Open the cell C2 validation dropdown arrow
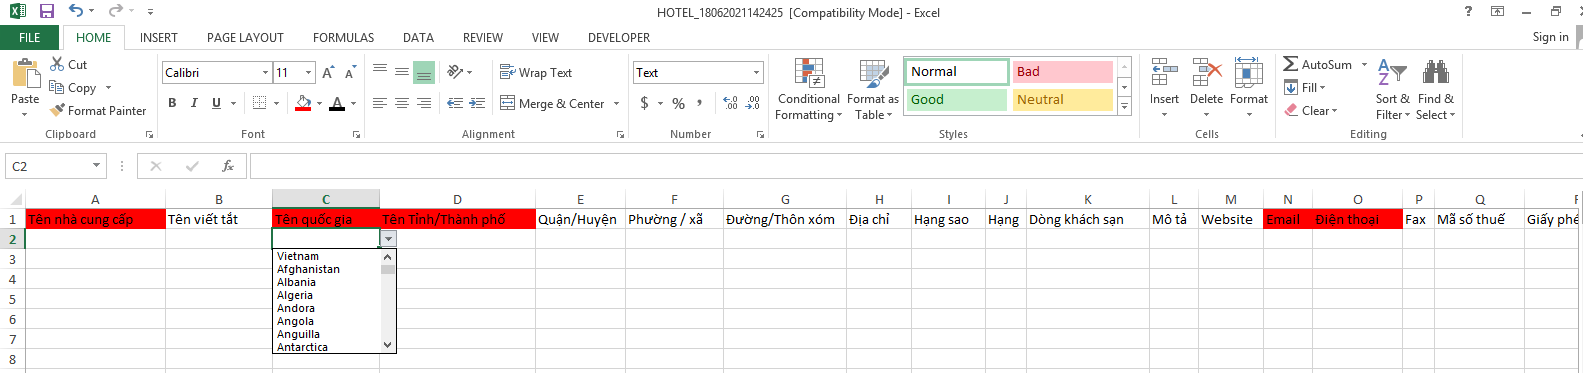This screenshot has height=373, width=1583. coord(388,239)
